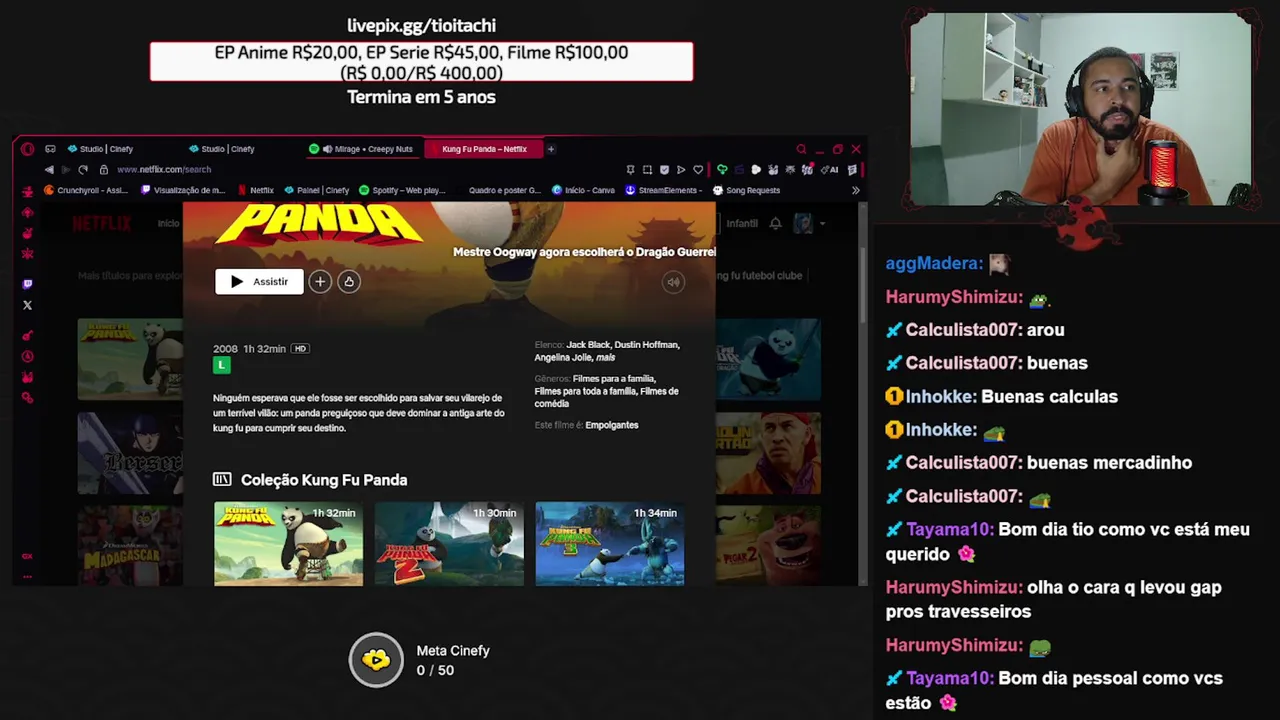This screenshot has height=720, width=1280.
Task: Open Madagascar thumbnail in search results
Action: (130, 546)
